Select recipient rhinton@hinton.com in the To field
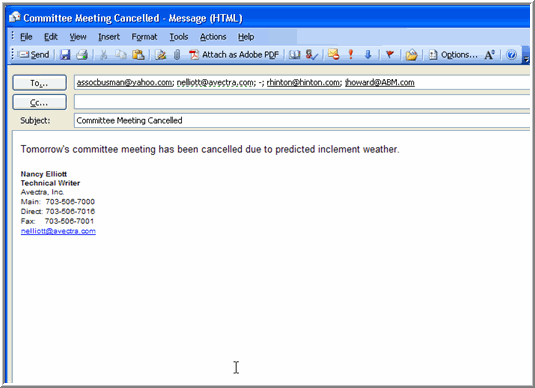 pos(303,83)
